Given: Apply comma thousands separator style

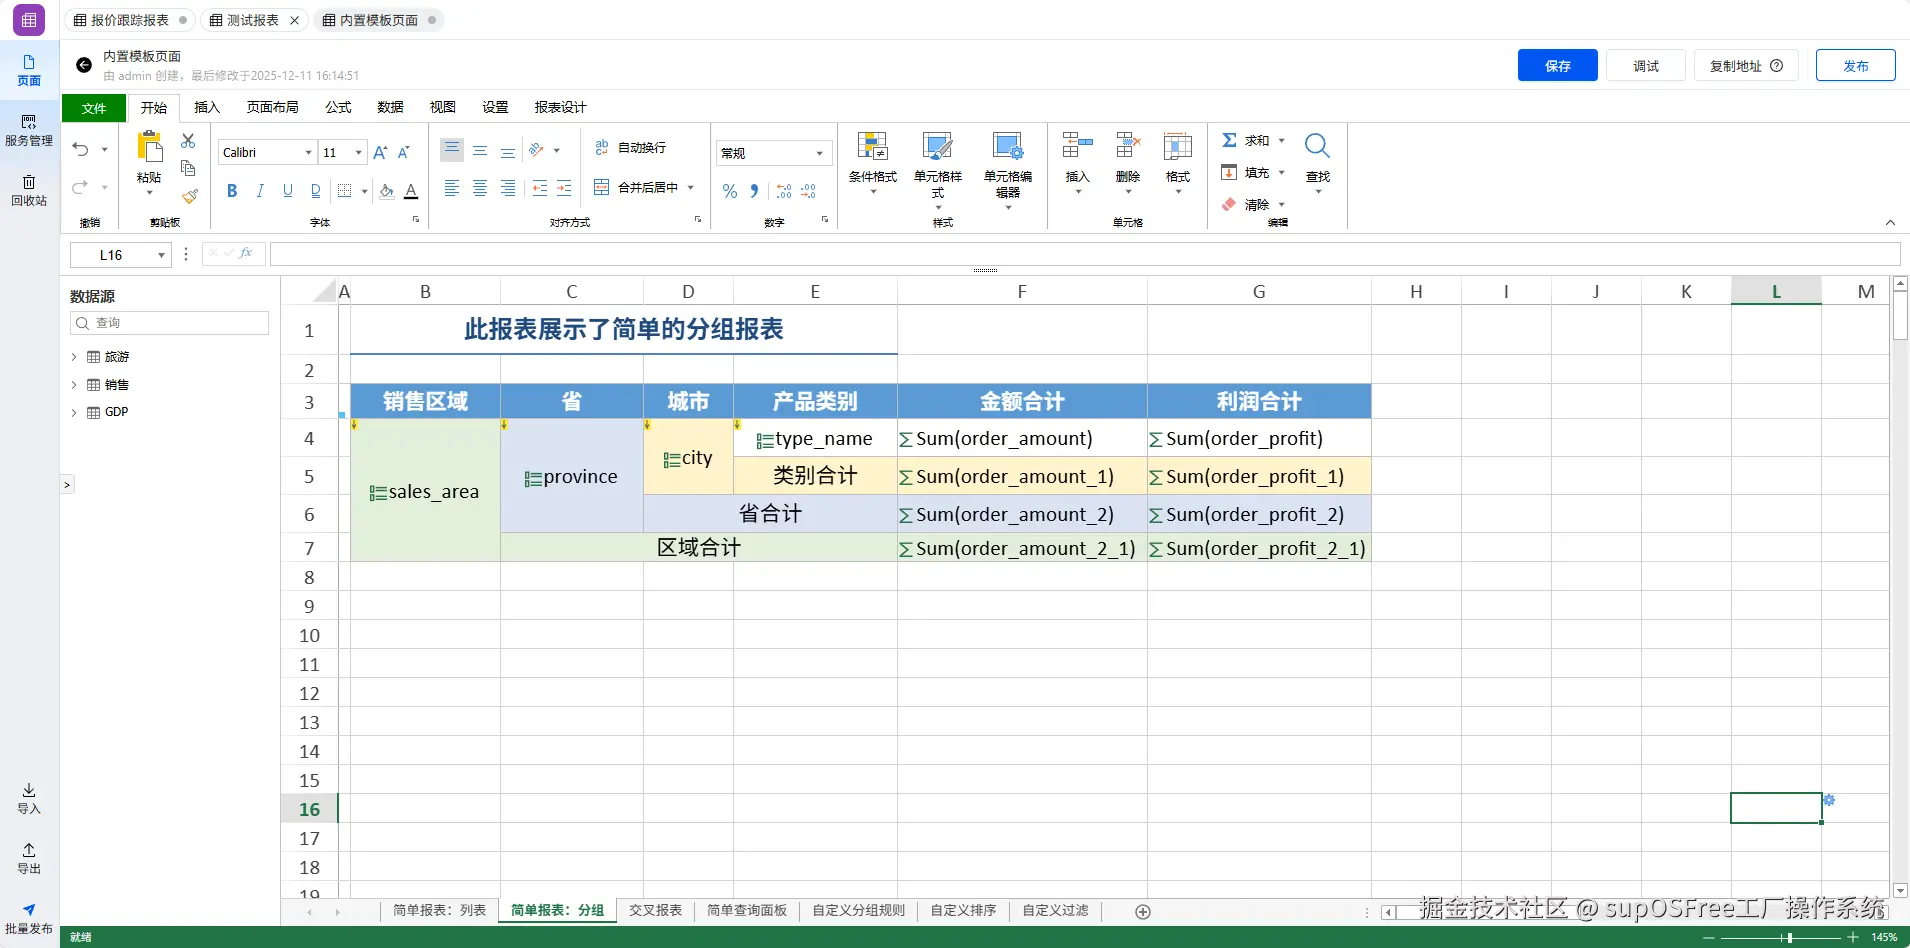Looking at the screenshot, I should 755,191.
